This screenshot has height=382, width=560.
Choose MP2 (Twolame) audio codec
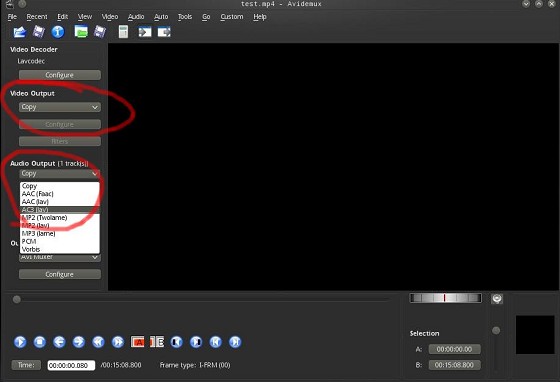(60, 217)
